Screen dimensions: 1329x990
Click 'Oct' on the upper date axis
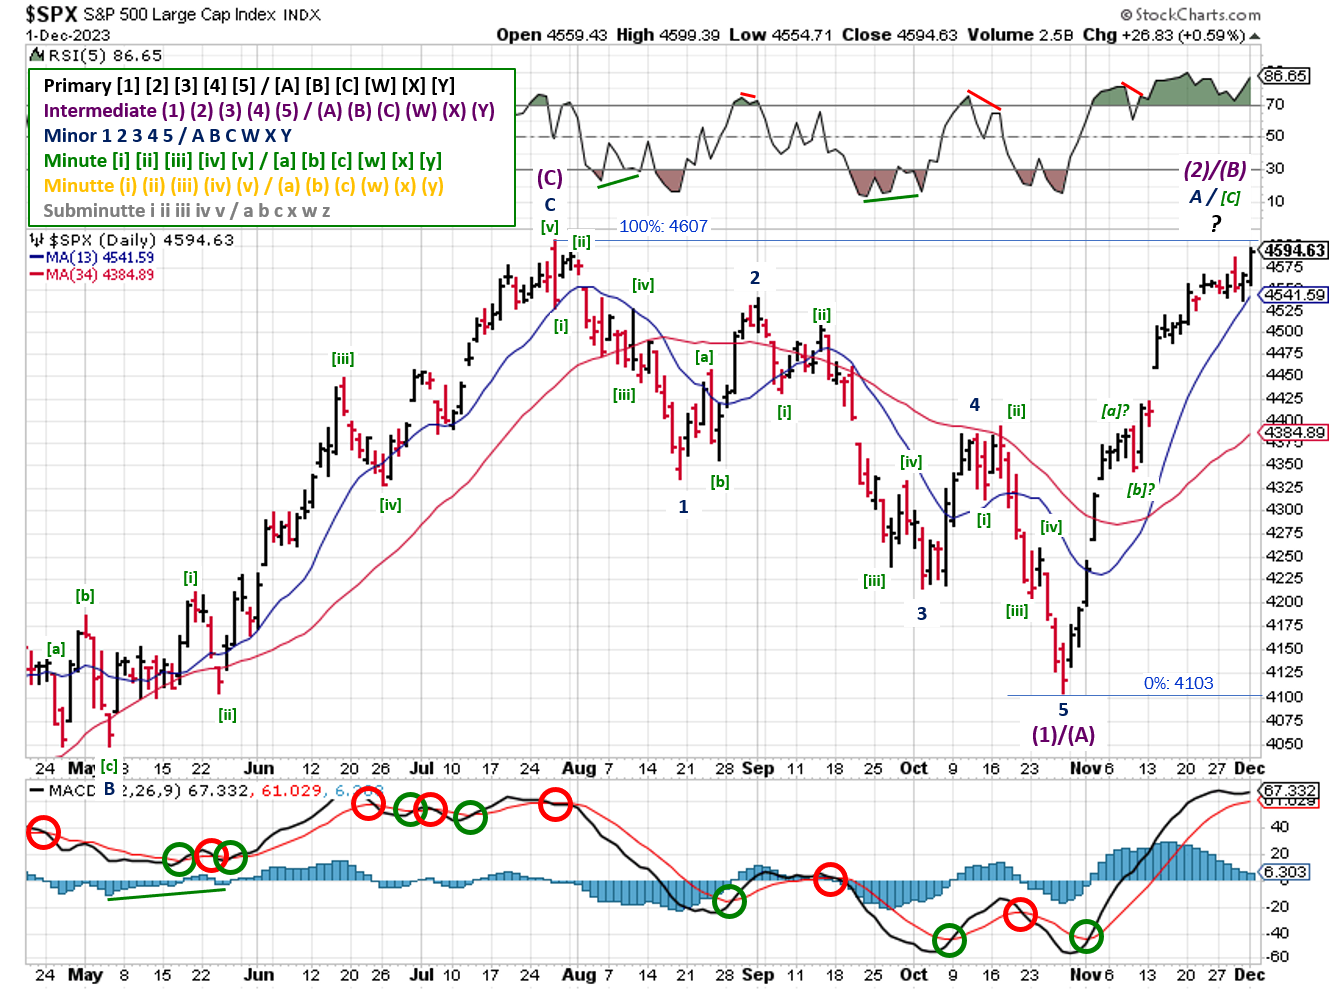(x=914, y=768)
